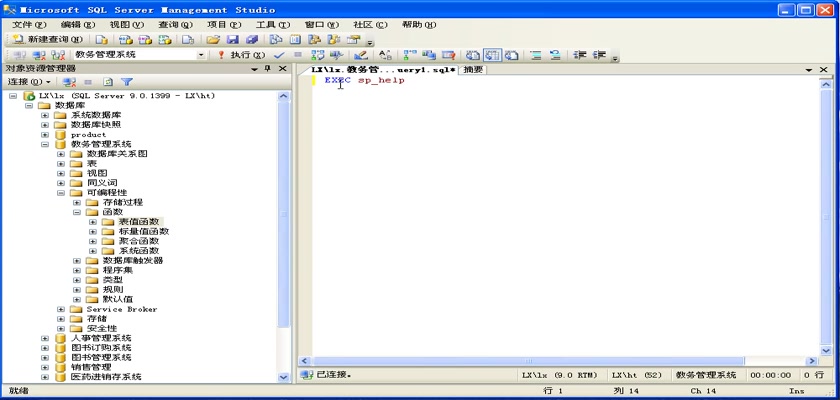Collapse the 教务管理系统 database node
The image size is (840, 400).
click(45, 144)
